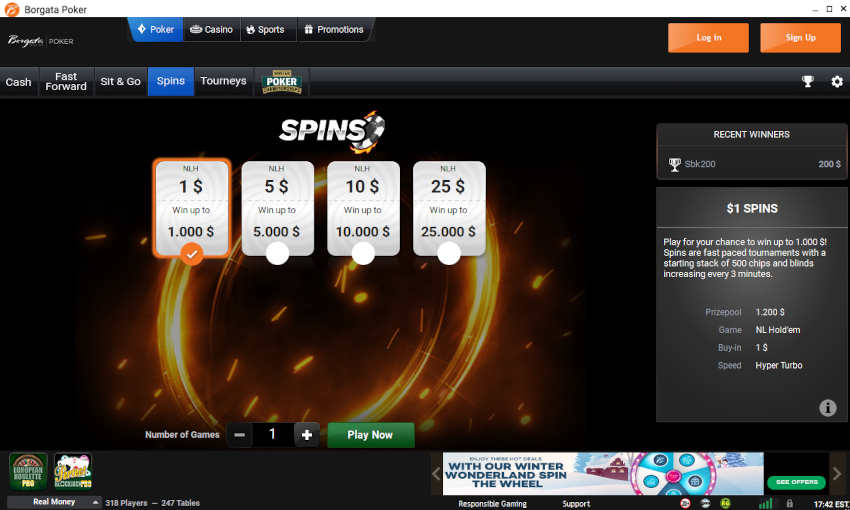The image size is (850, 510).
Task: Check the connection signal strength bars
Action: (x=765, y=503)
